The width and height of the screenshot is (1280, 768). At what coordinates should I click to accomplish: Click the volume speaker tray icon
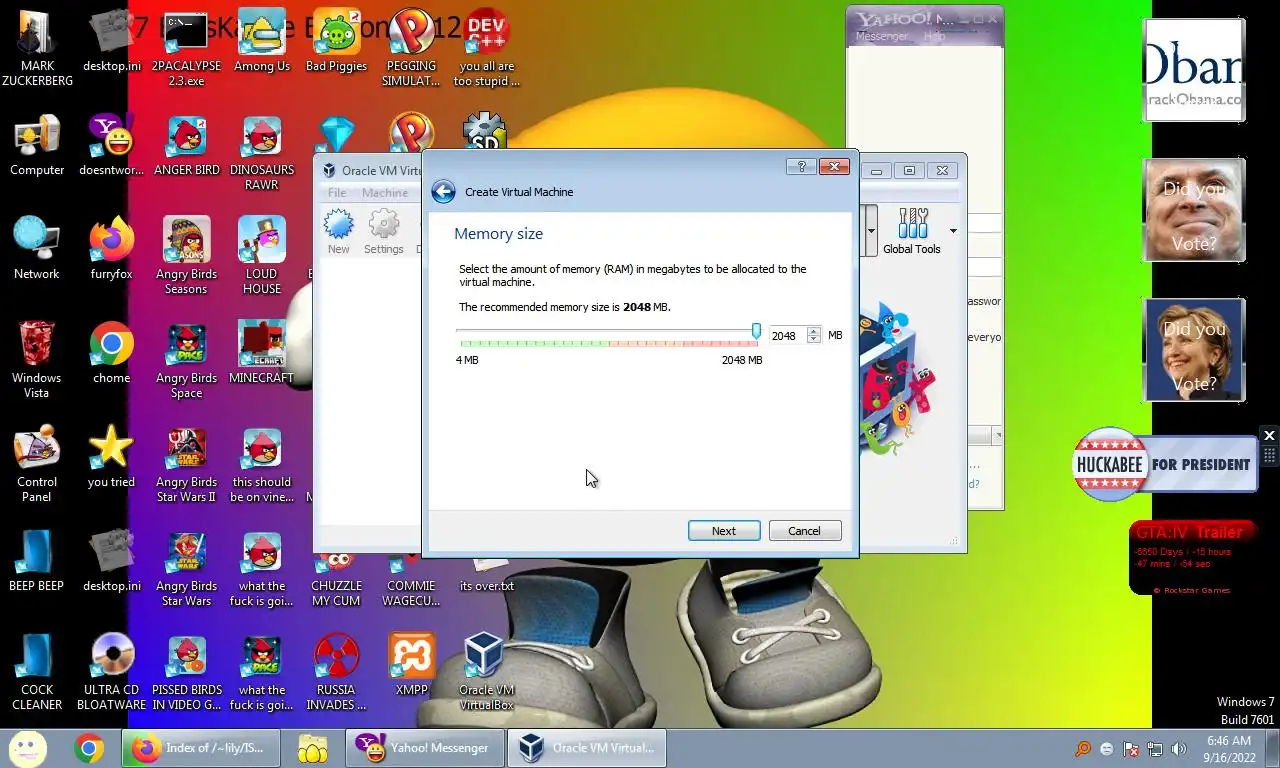pyautogui.click(x=1178, y=749)
